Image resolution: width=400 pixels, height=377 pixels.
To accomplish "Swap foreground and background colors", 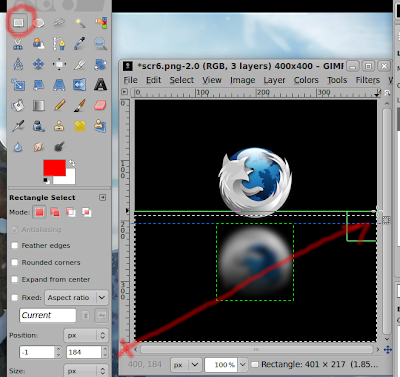I will tap(72, 163).
